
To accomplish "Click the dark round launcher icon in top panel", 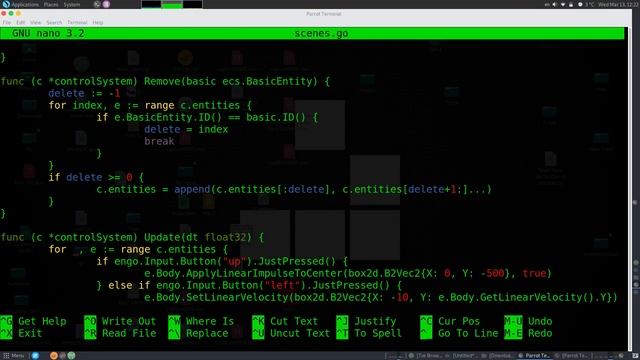I will pyautogui.click(x=97, y=4).
